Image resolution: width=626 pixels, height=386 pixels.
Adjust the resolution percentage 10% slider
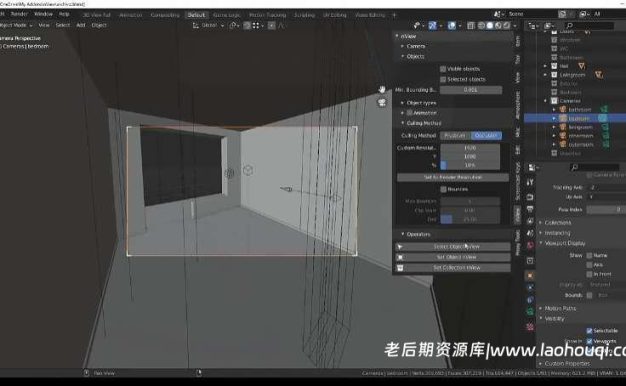click(470, 165)
